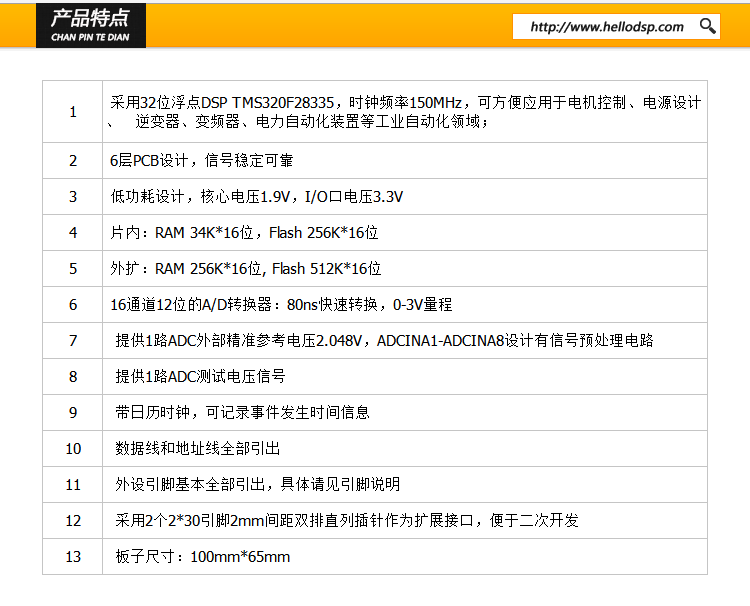
Task: Click the 板子尺寸 100mm*65mm row
Action: tap(202, 557)
